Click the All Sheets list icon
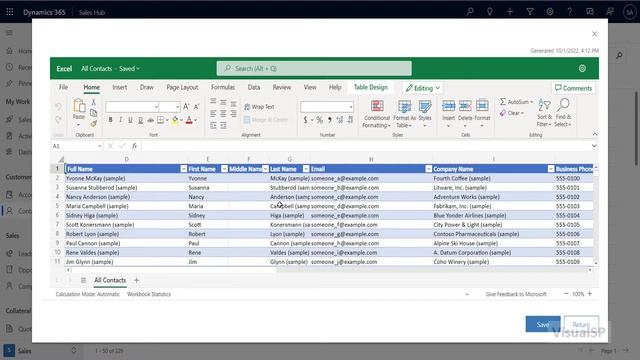Image resolution: width=640 pixels, height=360 pixels. (83, 280)
